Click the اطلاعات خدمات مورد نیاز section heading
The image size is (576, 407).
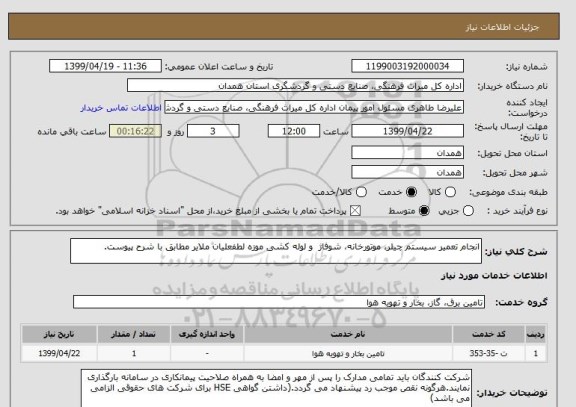pos(494,276)
